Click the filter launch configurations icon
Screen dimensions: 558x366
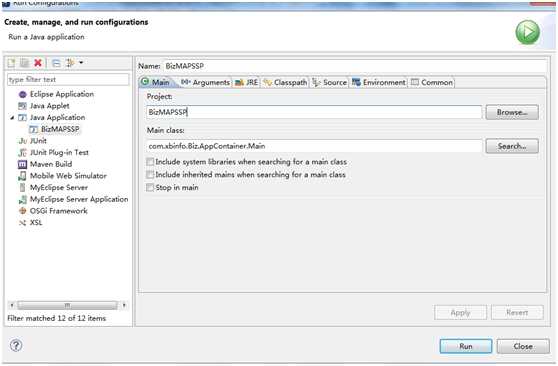click(x=70, y=63)
